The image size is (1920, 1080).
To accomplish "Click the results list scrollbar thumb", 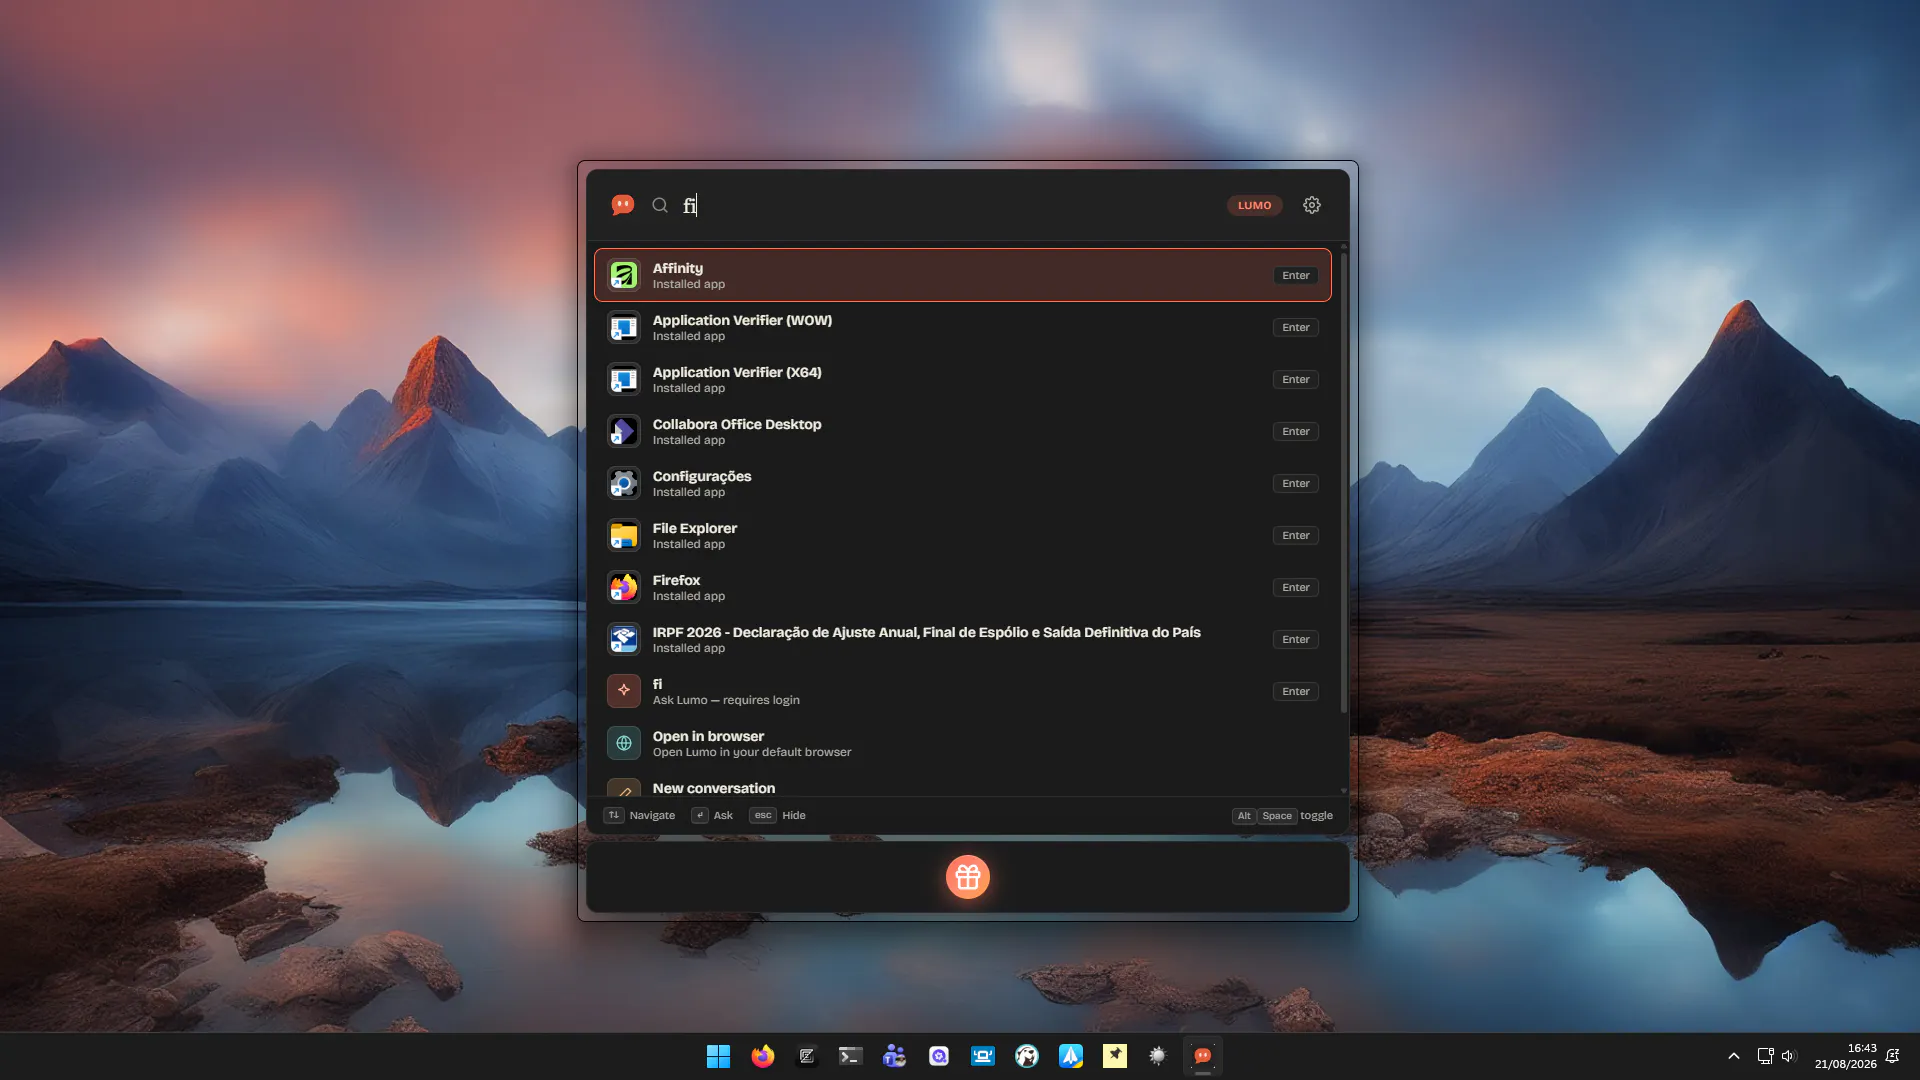I will coord(1344,482).
